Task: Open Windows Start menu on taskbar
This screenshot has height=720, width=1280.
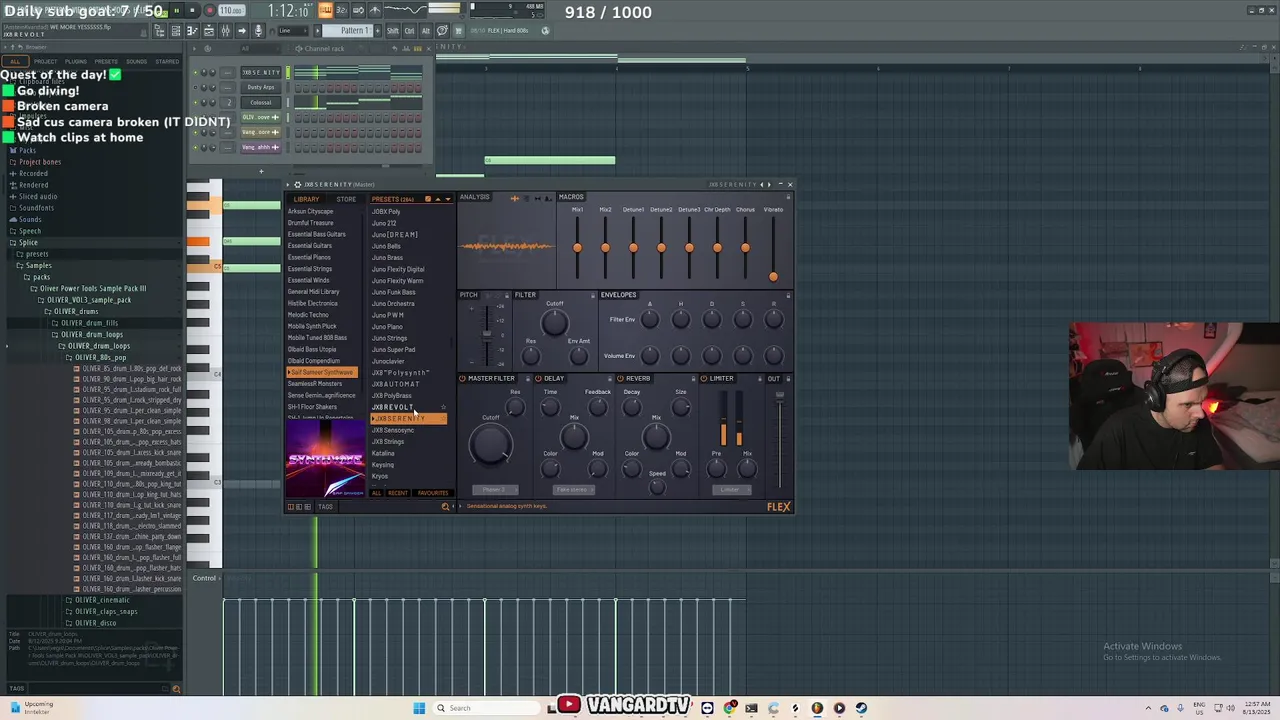Action: [419, 708]
